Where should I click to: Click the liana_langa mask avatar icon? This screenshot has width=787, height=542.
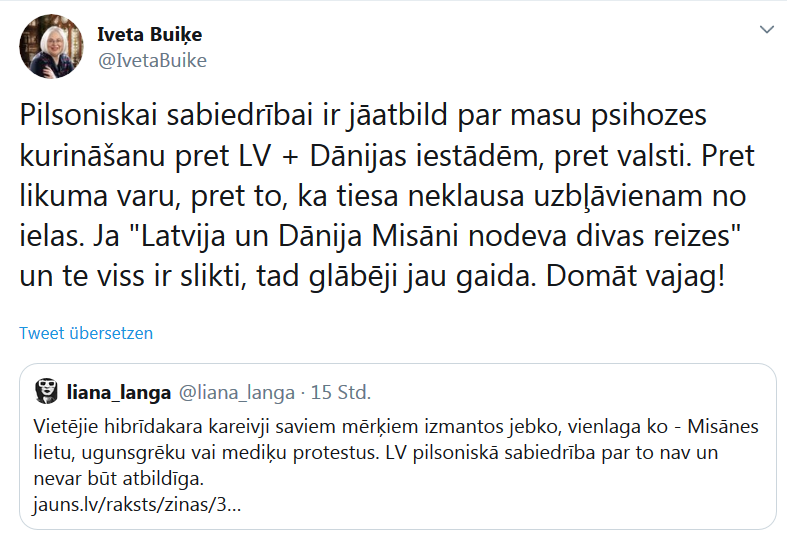pos(45,391)
